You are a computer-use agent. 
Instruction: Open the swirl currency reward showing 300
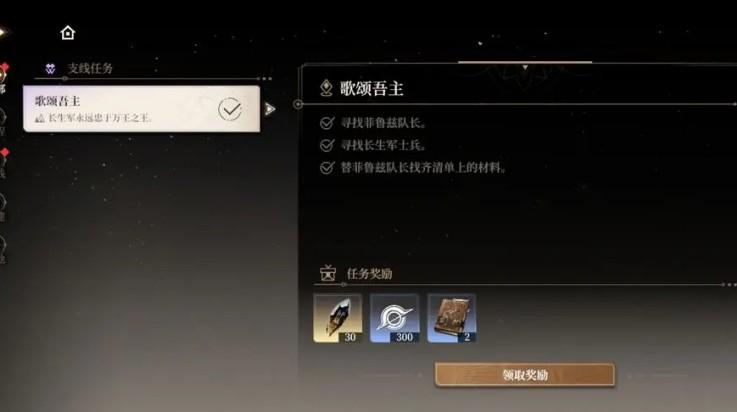[394, 318]
